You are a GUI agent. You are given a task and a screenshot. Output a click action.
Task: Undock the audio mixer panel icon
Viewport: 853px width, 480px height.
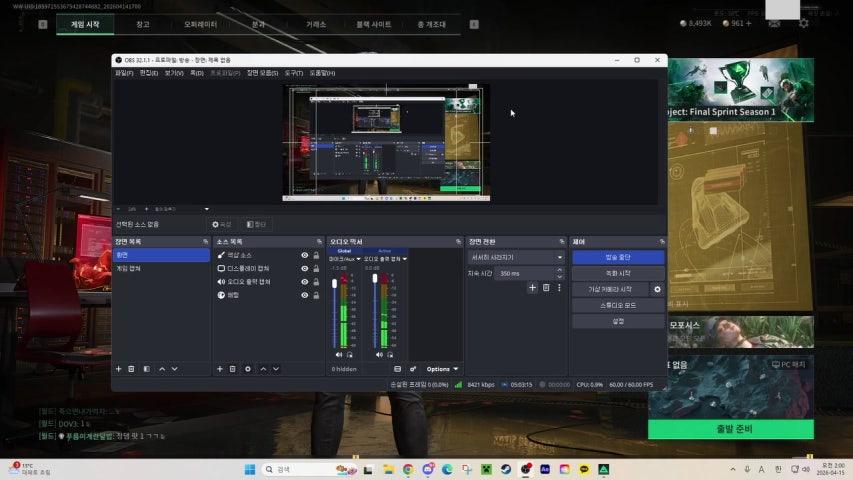(x=459, y=242)
